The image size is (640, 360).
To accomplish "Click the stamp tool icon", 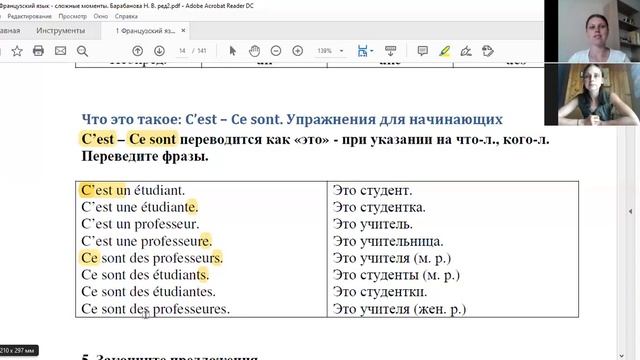I will pyautogui.click(x=488, y=51).
